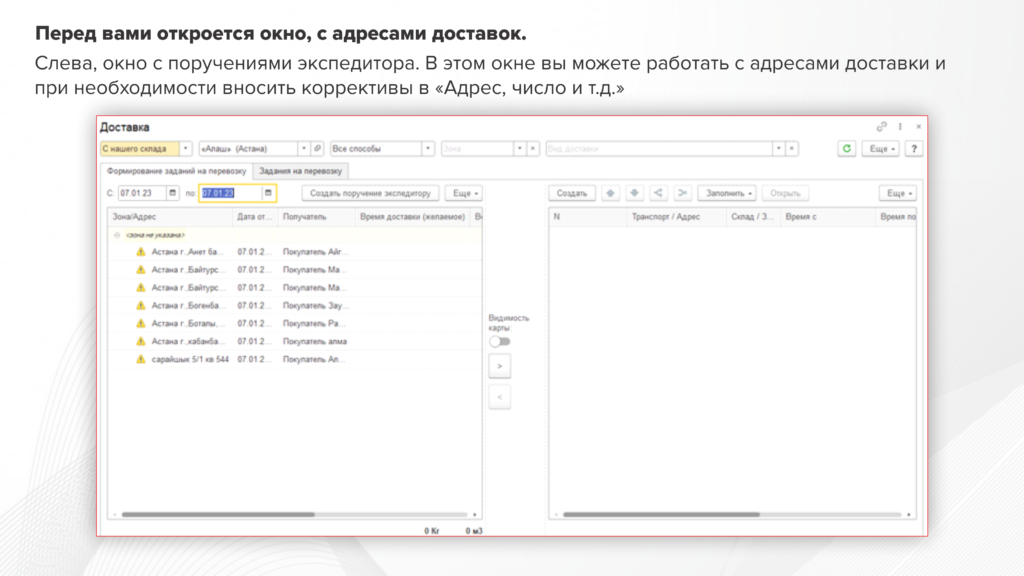This screenshot has height=576, width=1024.
Task: Click the Время с column header
Action: pyautogui.click(x=827, y=217)
